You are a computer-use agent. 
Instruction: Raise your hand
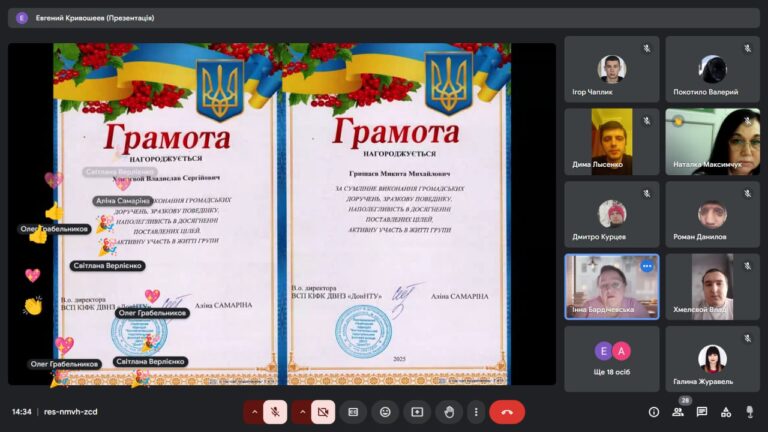449,412
